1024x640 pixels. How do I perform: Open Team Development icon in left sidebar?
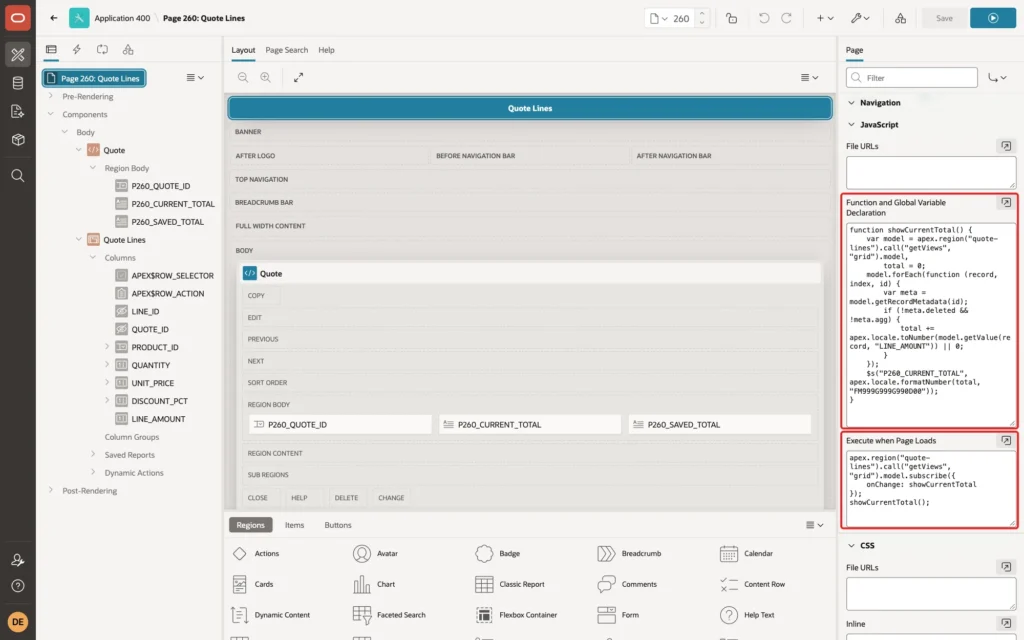pyautogui.click(x=18, y=112)
